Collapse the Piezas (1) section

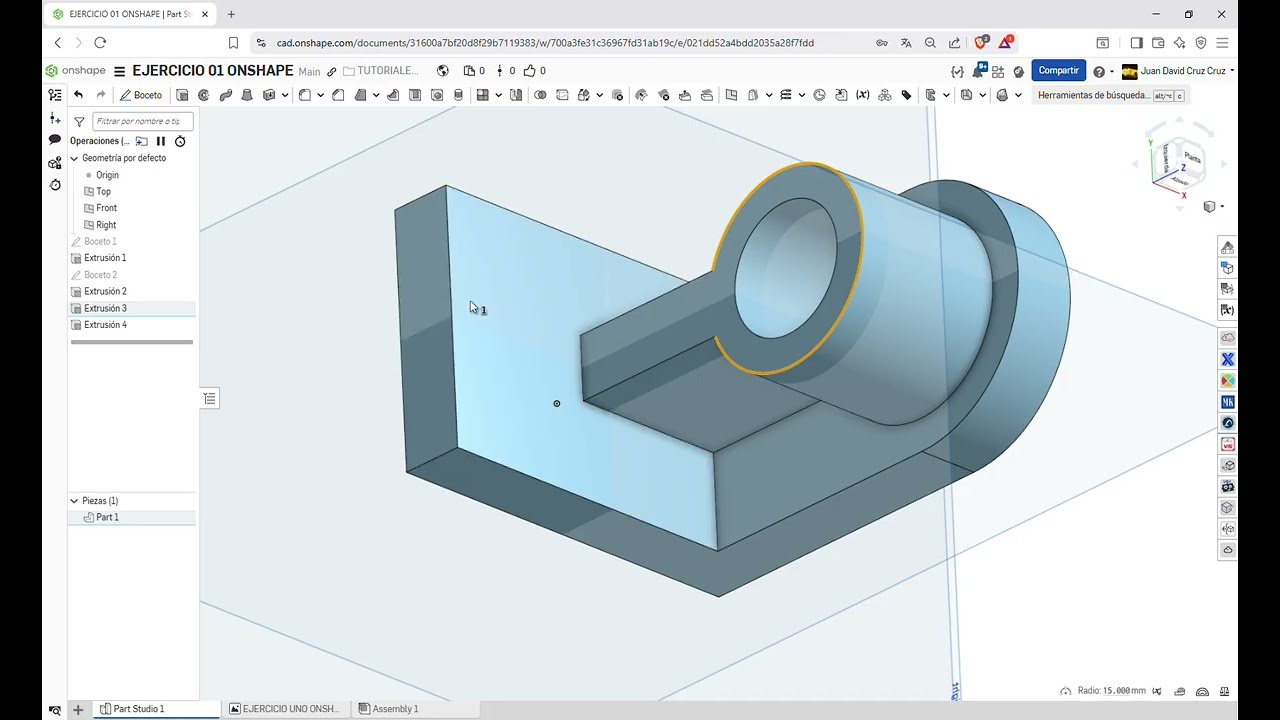pos(74,501)
